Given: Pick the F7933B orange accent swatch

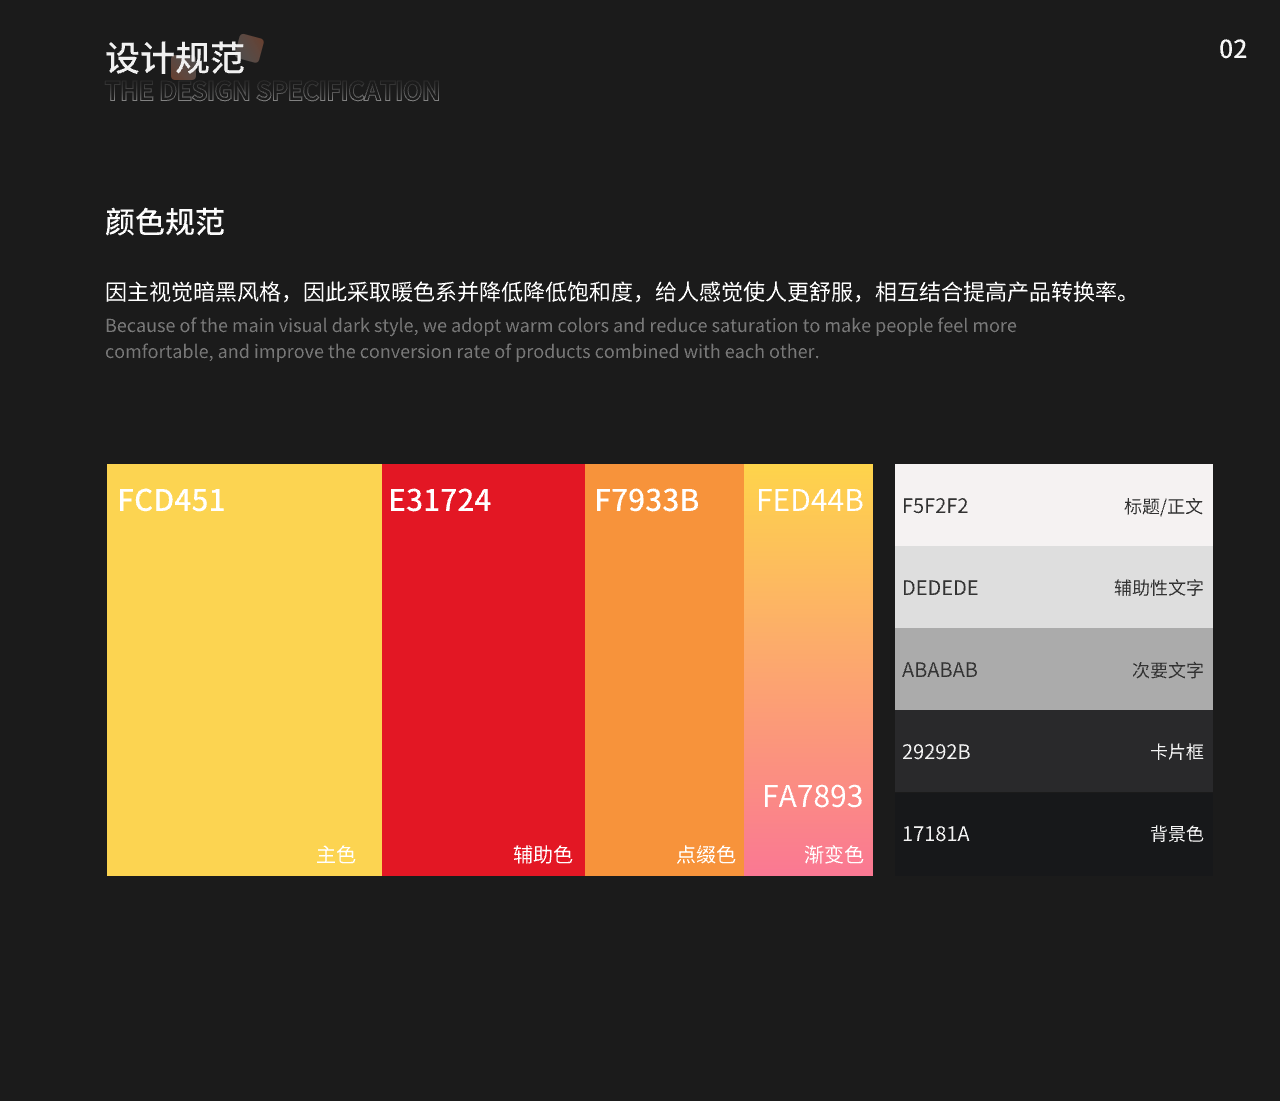Looking at the screenshot, I should point(664,670).
